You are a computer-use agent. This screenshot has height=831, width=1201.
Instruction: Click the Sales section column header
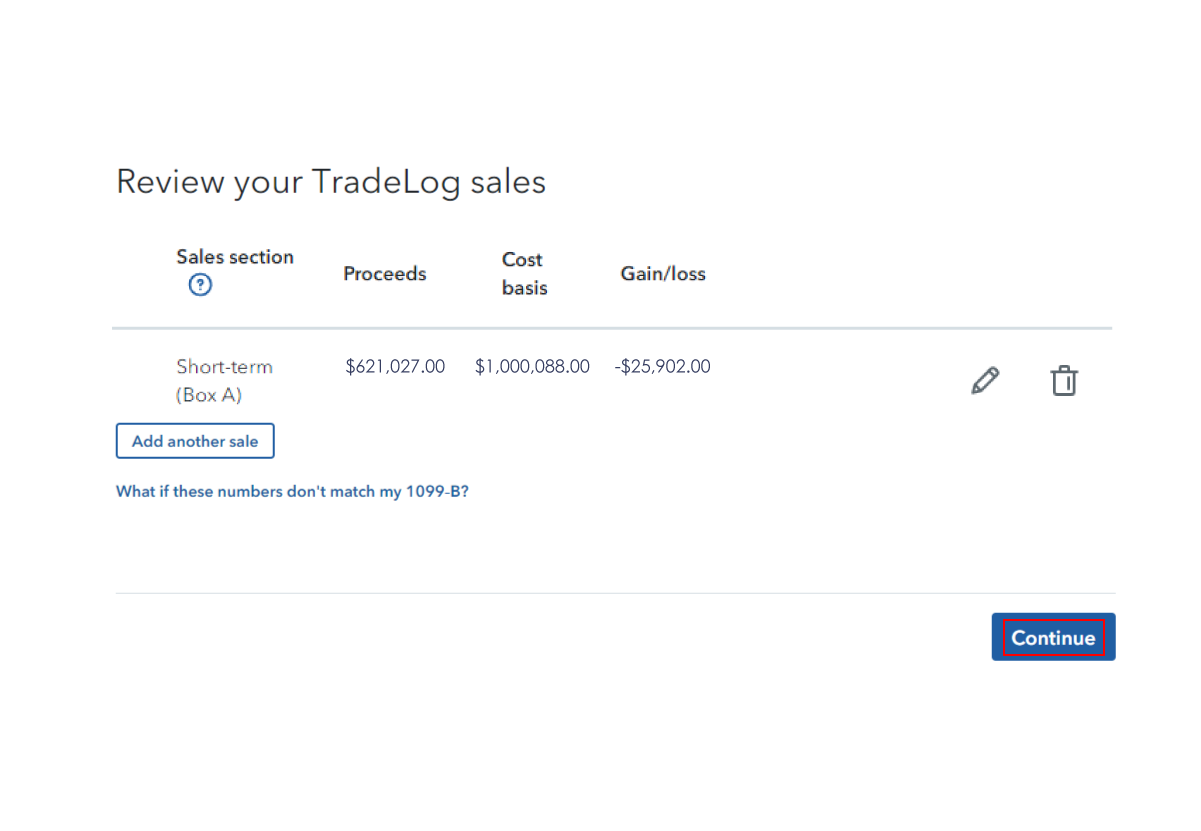coord(235,257)
